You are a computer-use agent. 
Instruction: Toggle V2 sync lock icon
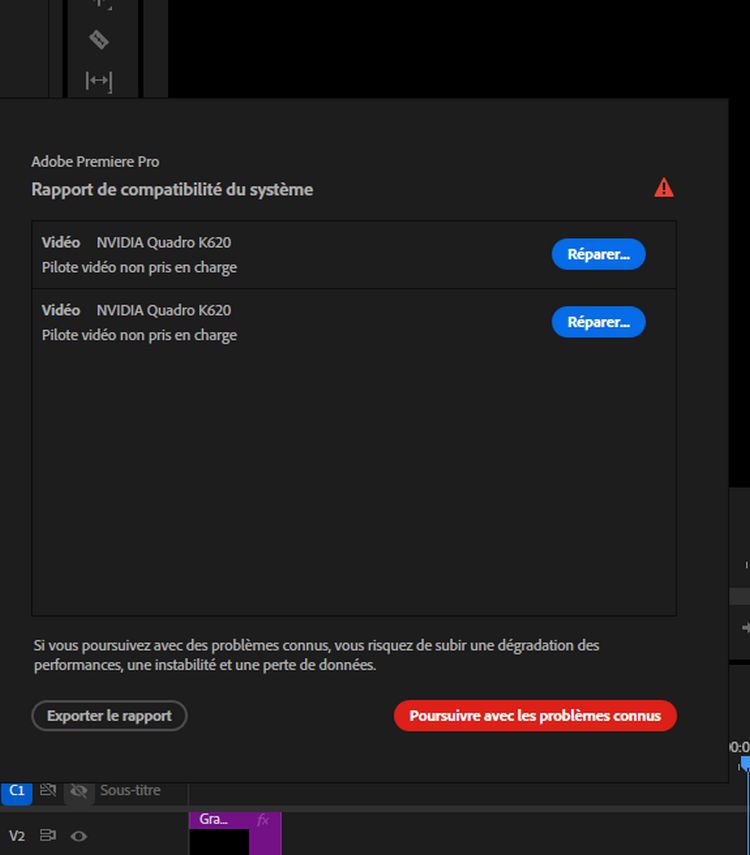coord(48,835)
